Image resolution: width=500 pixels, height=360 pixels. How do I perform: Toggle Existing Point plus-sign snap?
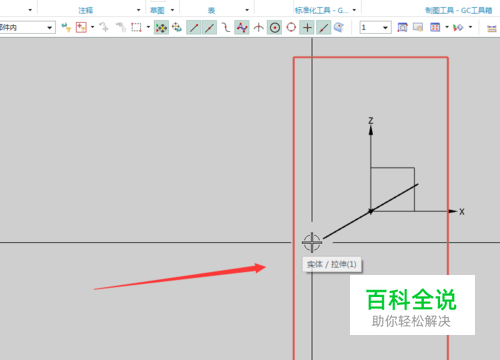pyautogui.click(x=307, y=28)
